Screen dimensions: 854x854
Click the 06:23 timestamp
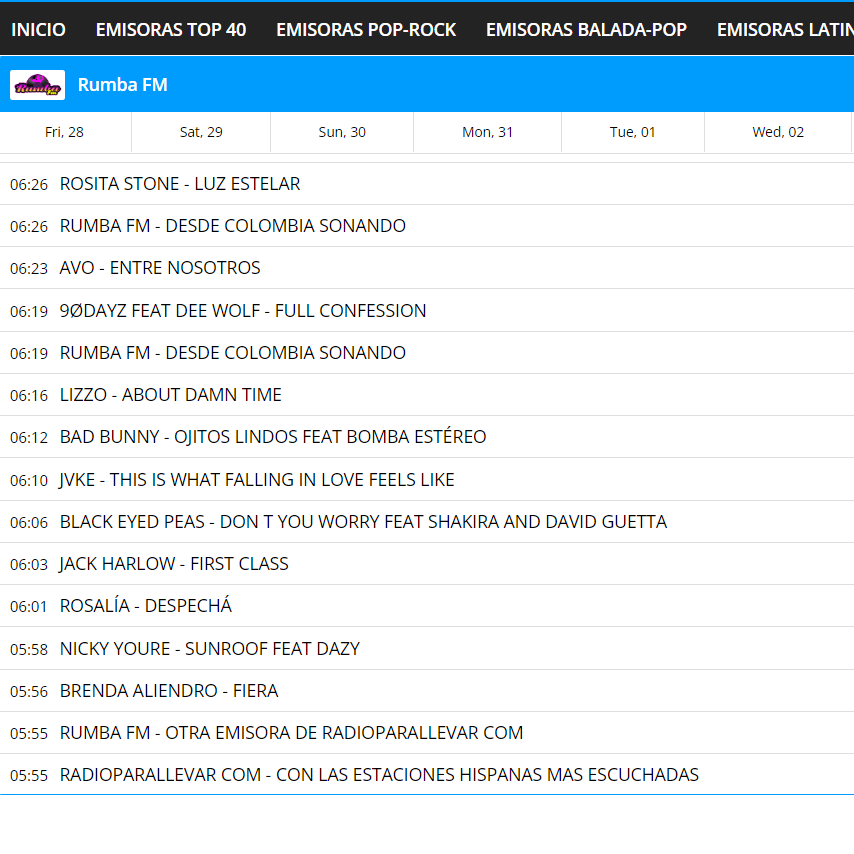29,269
